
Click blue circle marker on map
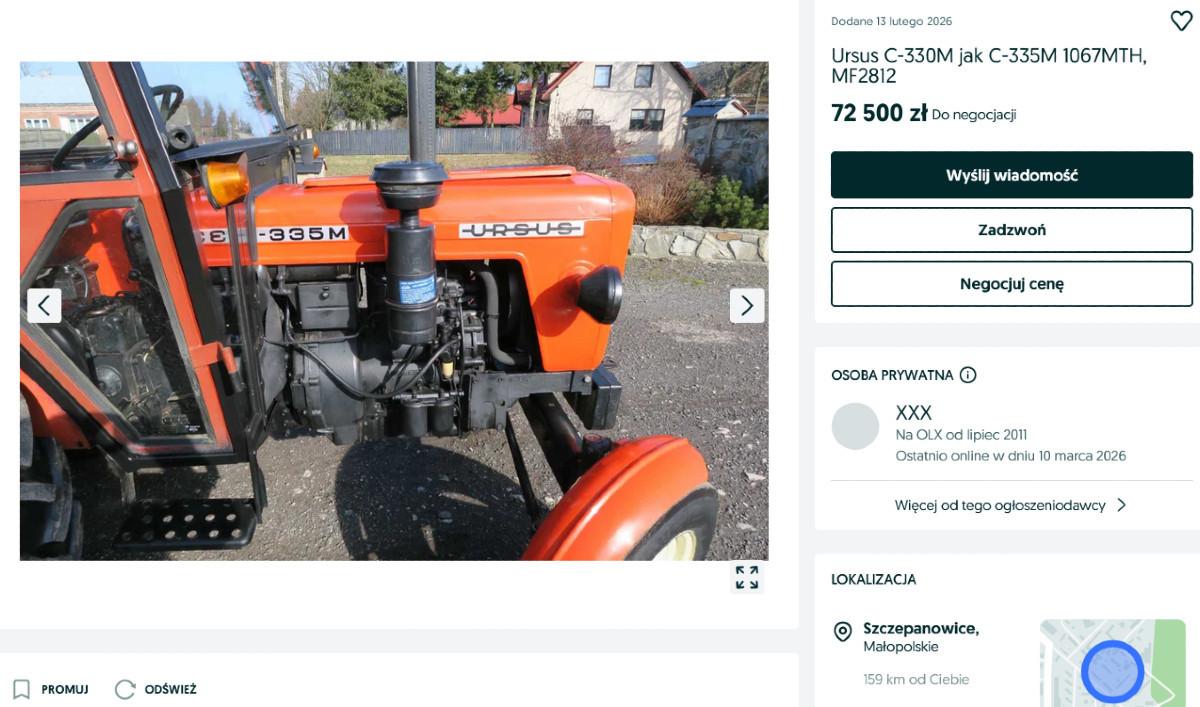click(1112, 671)
